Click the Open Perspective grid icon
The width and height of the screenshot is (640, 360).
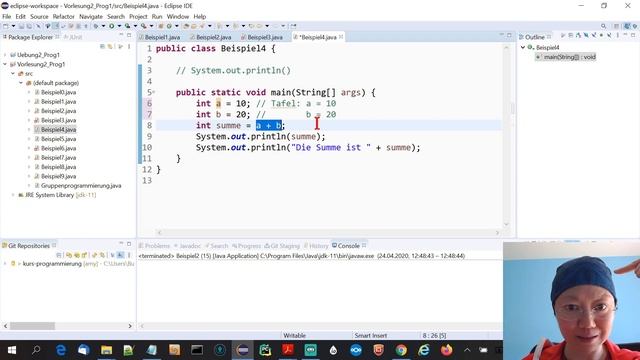tap(616, 26)
